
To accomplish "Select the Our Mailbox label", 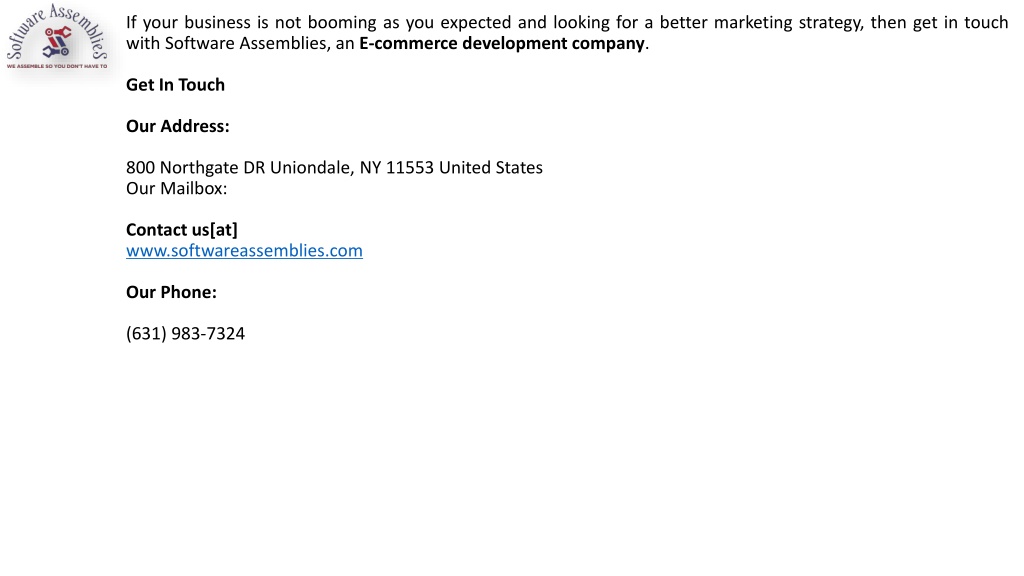I will pos(176,189).
